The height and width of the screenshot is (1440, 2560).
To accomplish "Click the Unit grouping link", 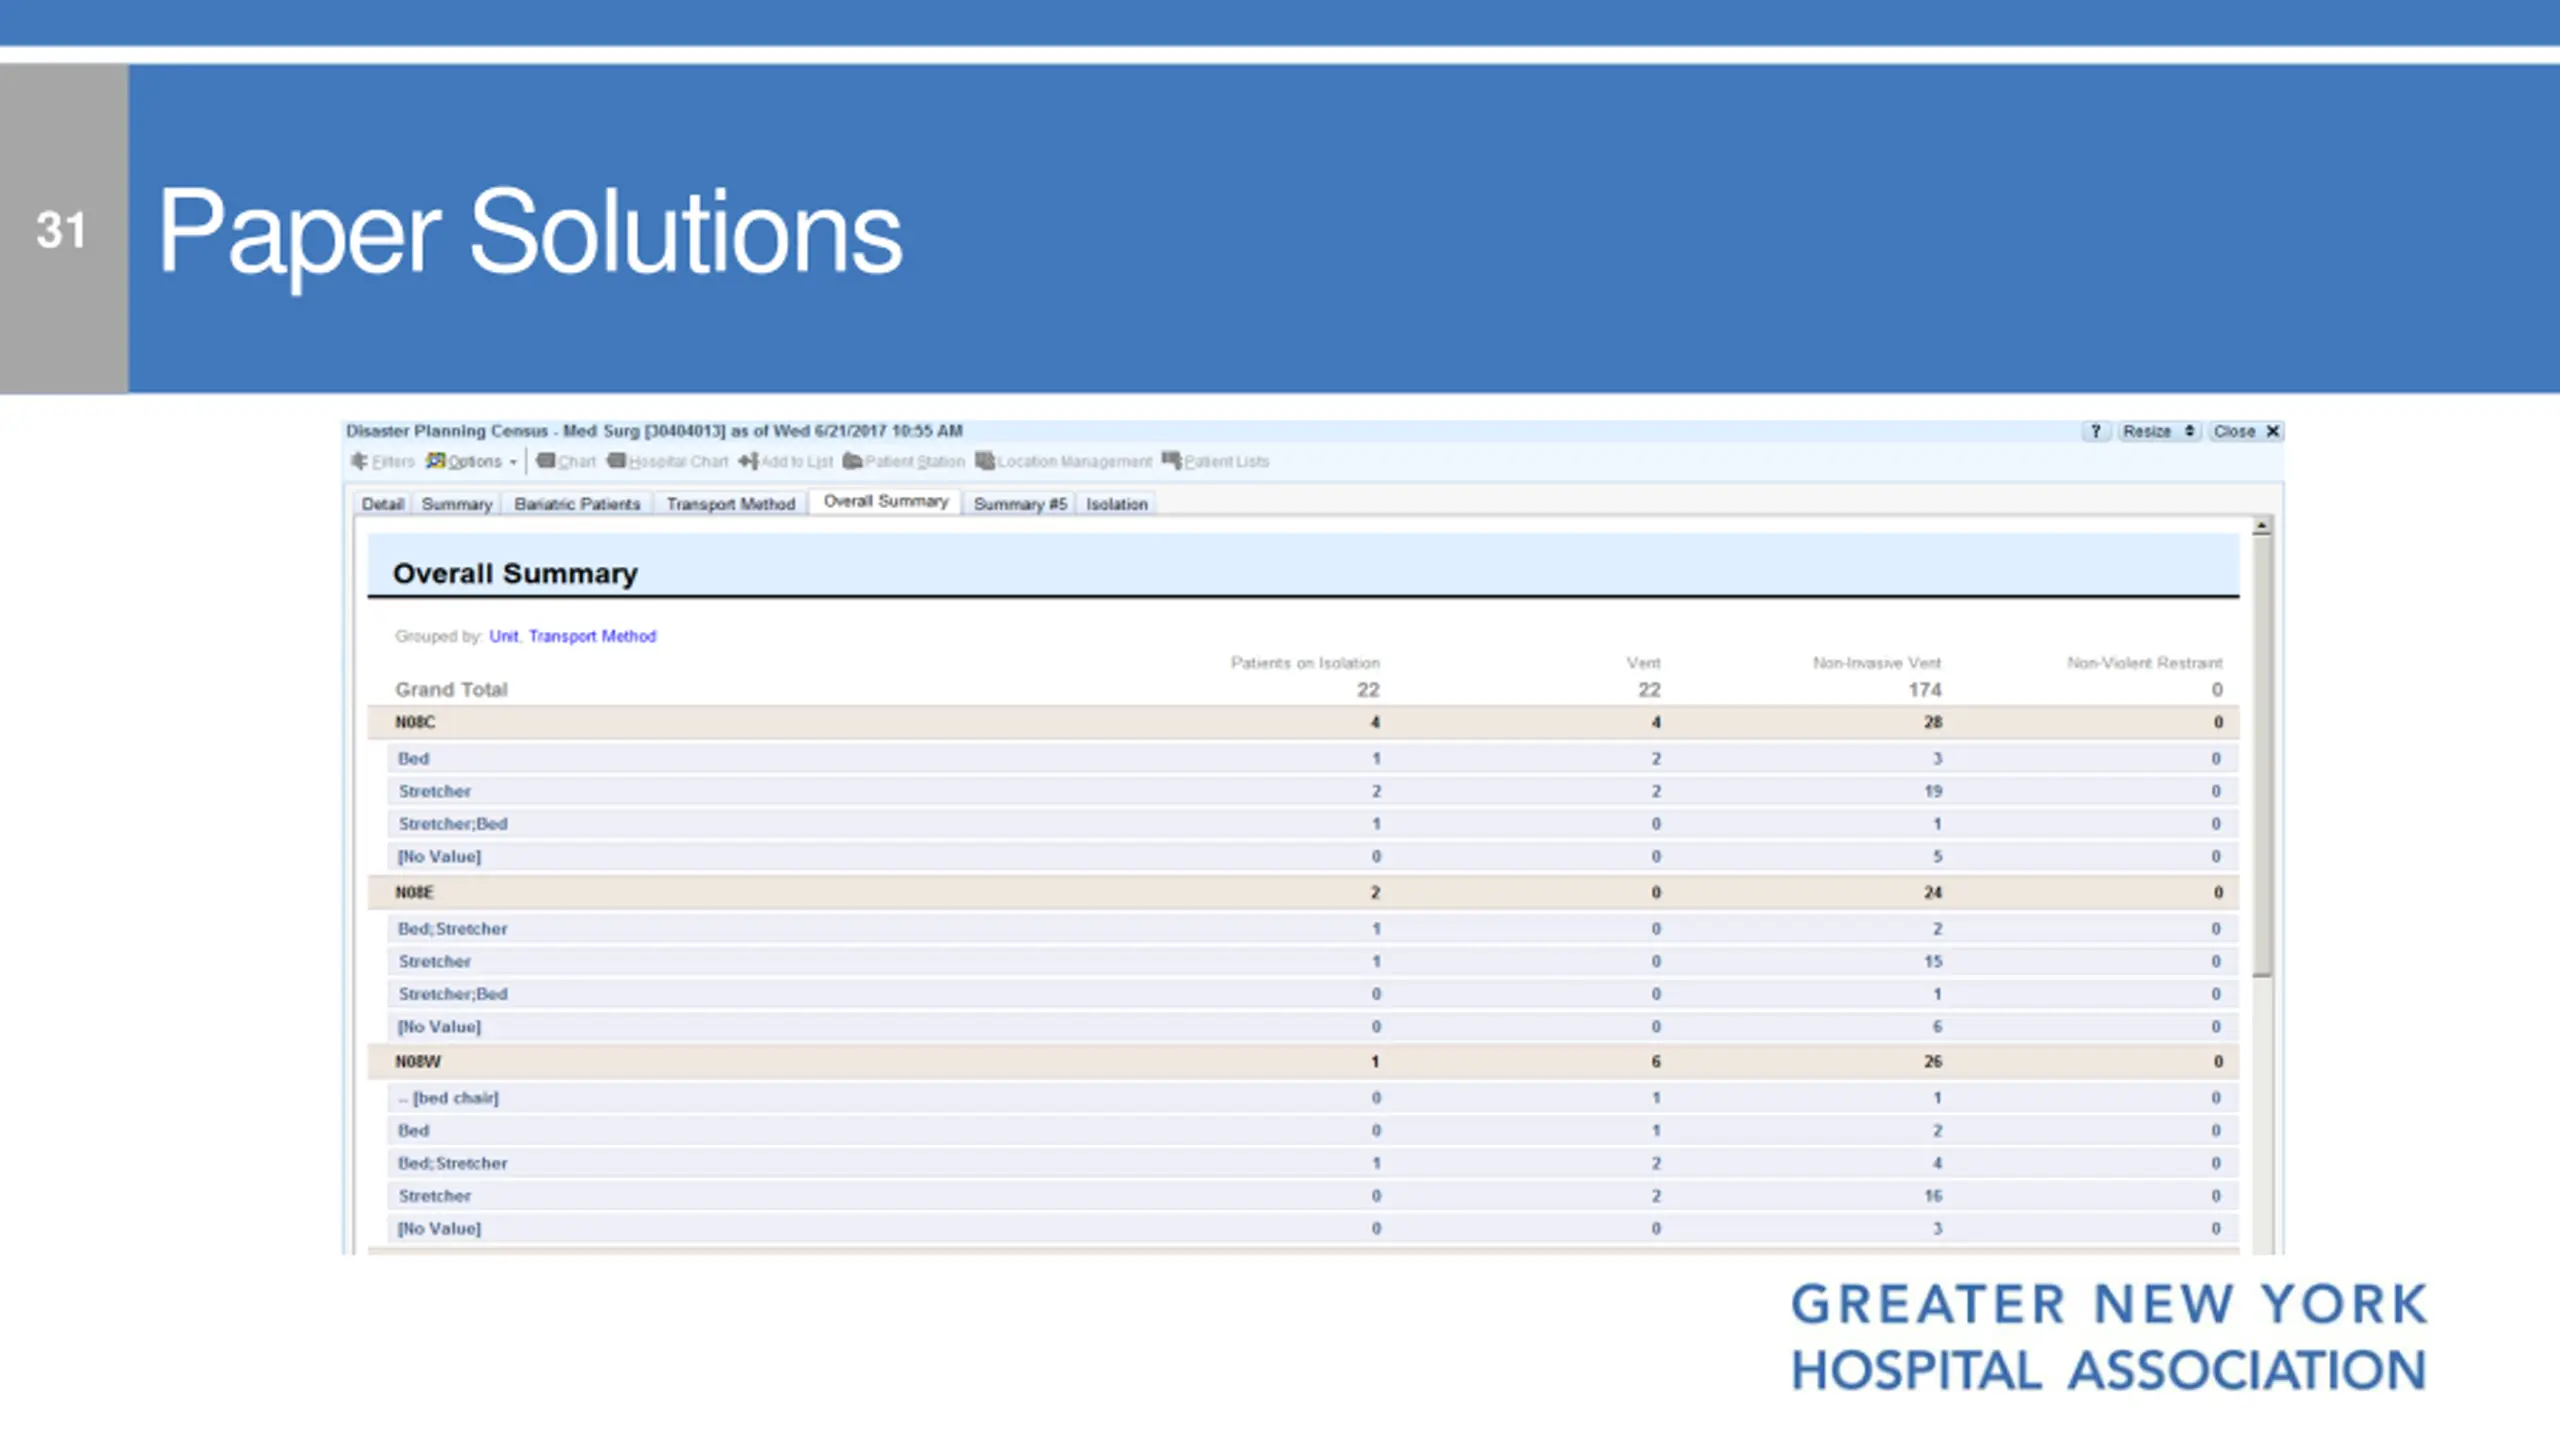I will coord(504,636).
